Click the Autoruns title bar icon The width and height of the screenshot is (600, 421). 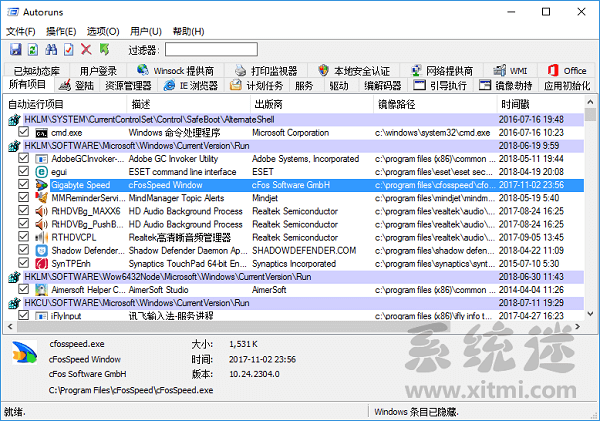coord(13,12)
